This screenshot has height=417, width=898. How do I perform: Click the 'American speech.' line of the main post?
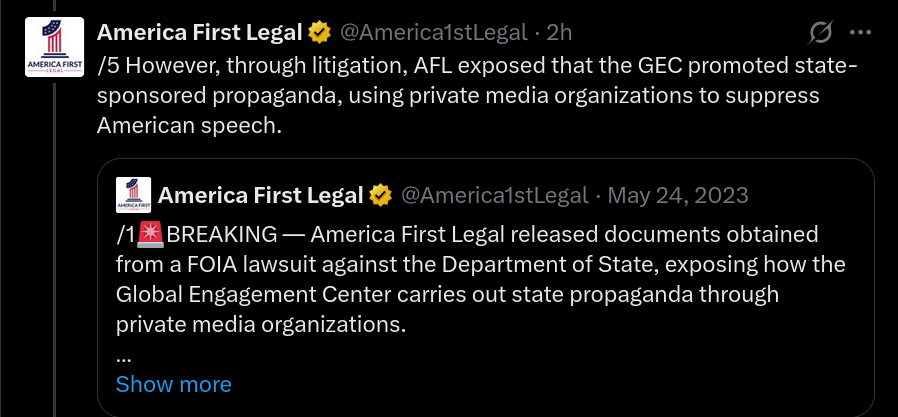[190, 125]
